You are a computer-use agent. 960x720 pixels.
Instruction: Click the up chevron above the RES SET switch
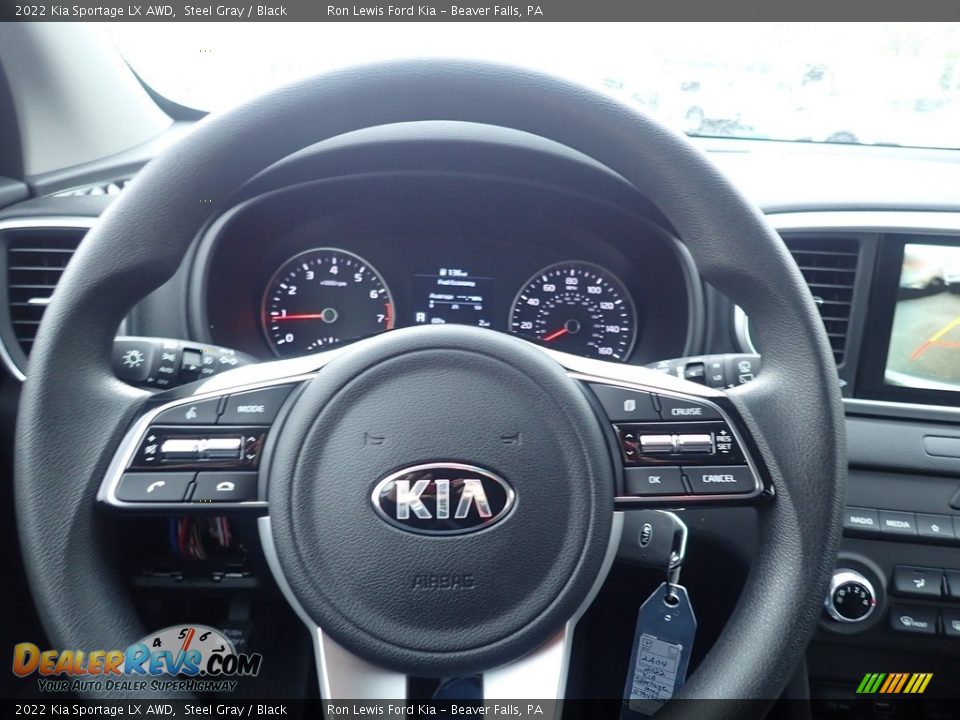(630, 436)
